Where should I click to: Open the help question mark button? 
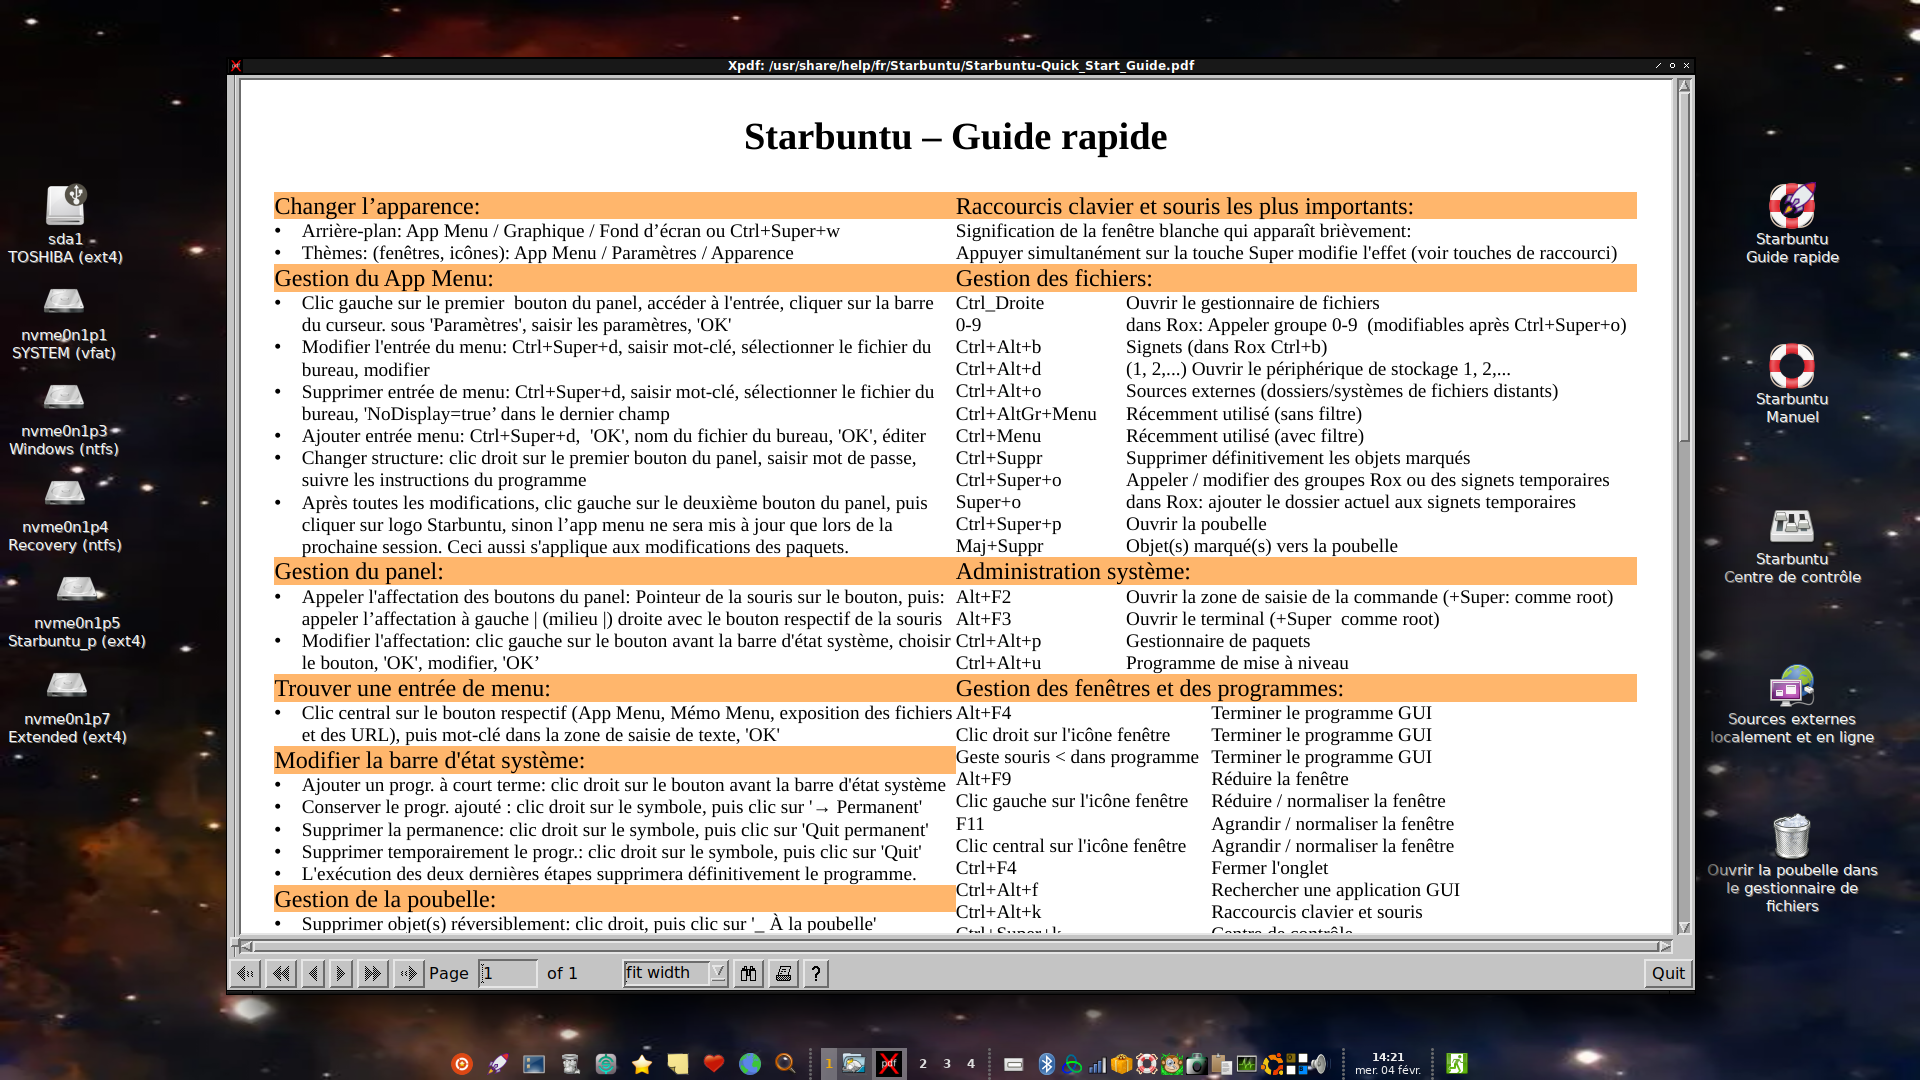coord(816,973)
